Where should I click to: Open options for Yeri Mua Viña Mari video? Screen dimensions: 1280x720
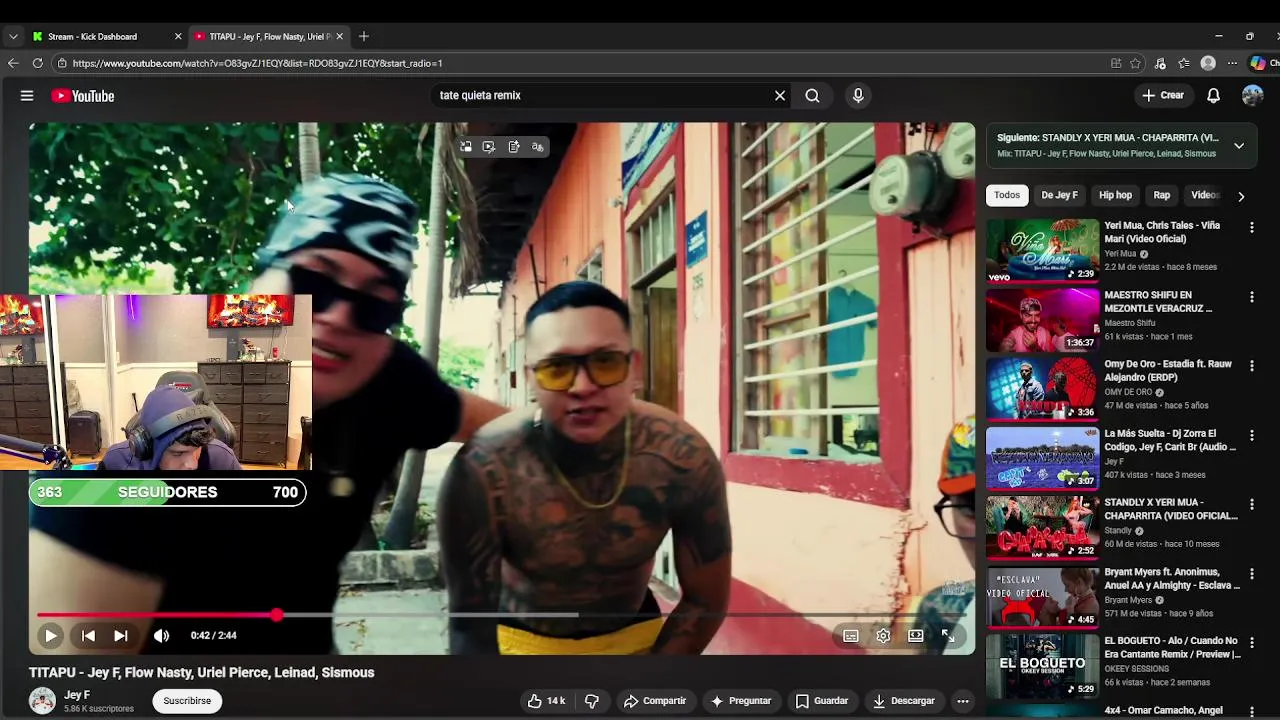[1251, 228]
